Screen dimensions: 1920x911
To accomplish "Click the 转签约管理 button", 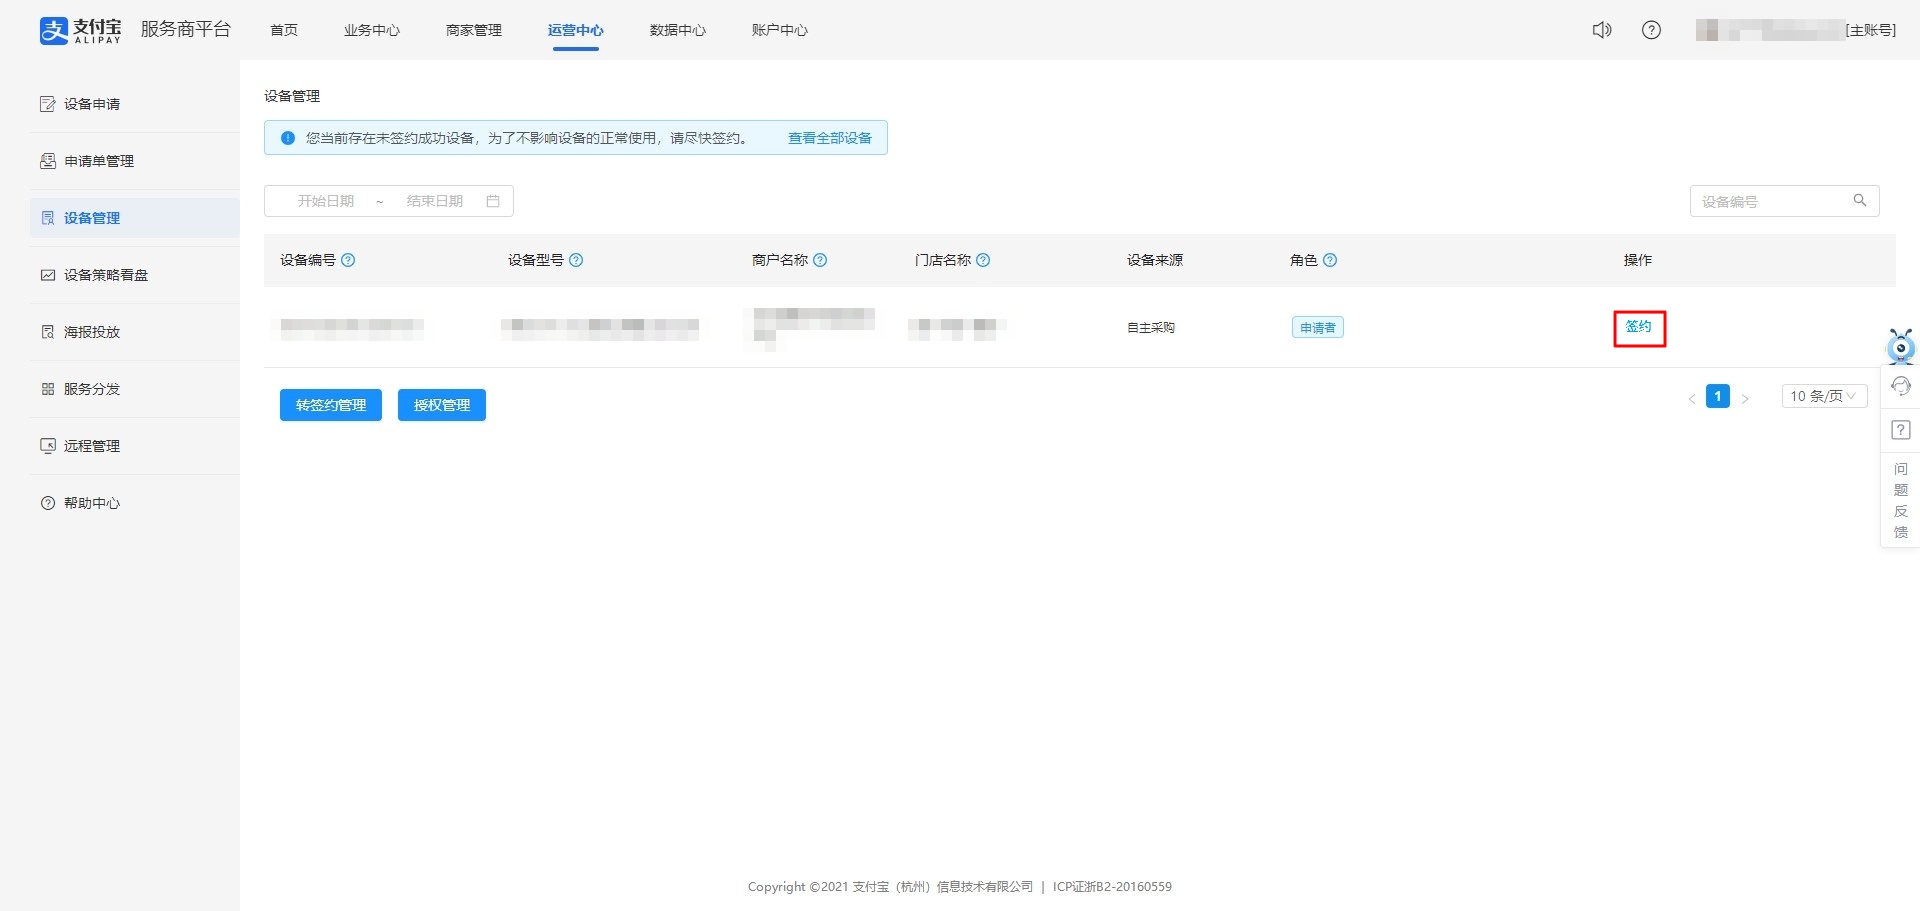I will click(x=331, y=405).
